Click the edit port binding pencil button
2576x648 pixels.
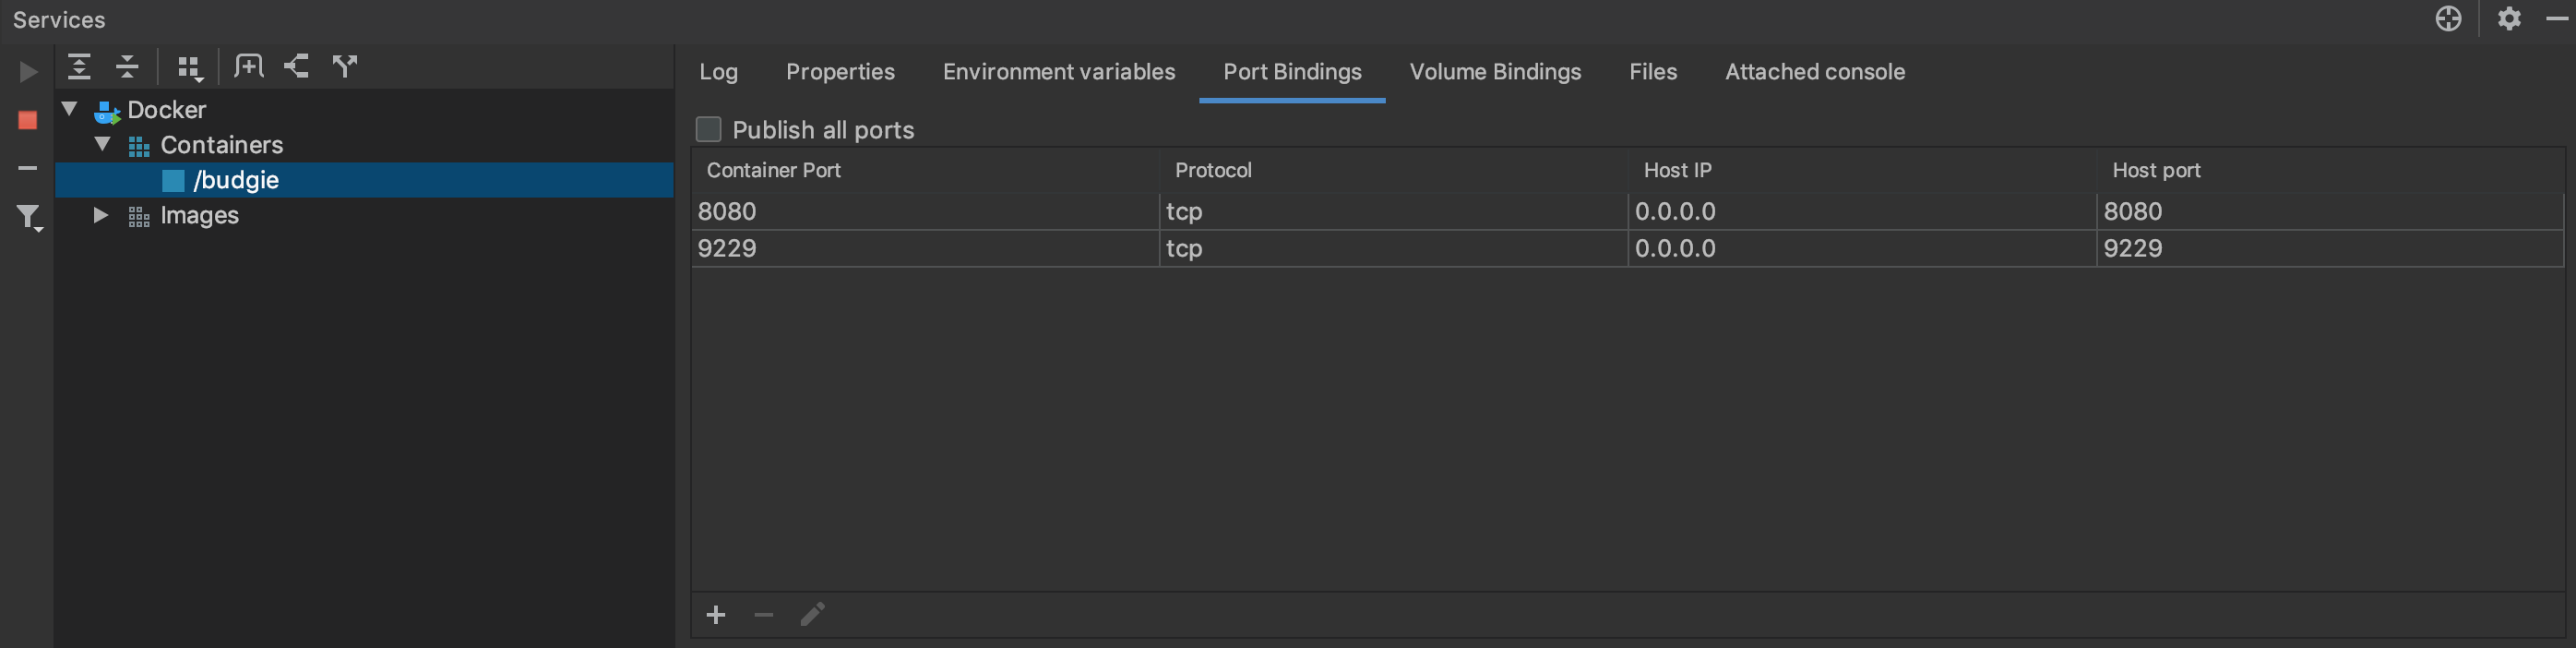tap(812, 615)
